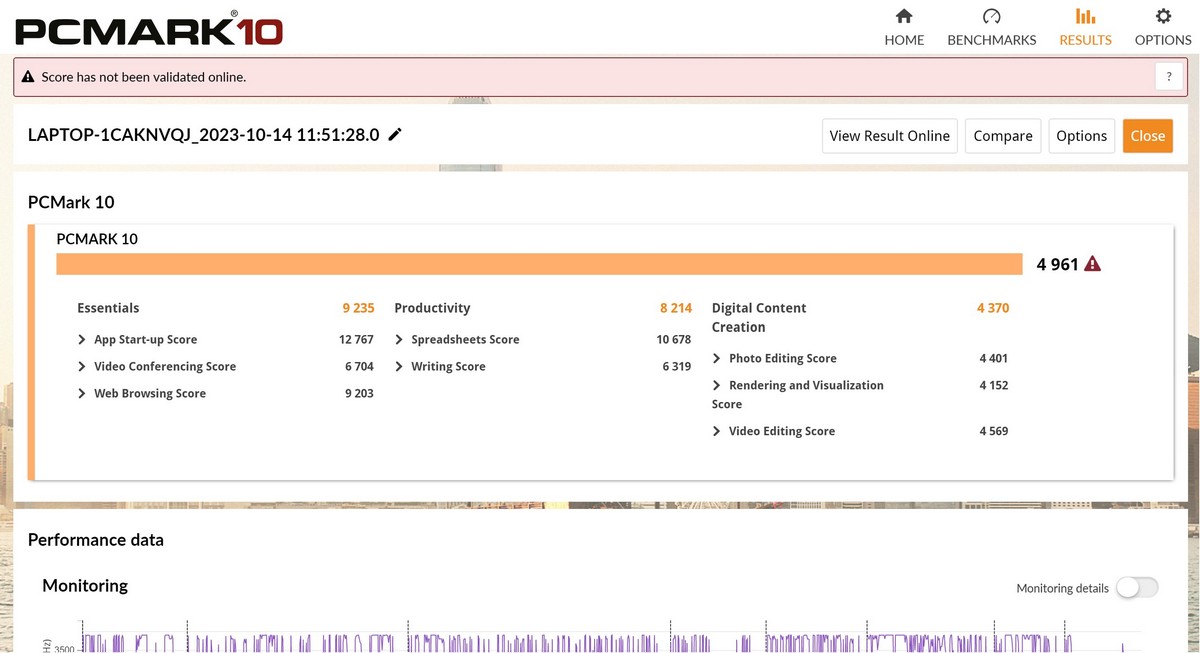Viewport: 1200px width, 653px height.
Task: Click the Home house icon
Action: (x=904, y=16)
